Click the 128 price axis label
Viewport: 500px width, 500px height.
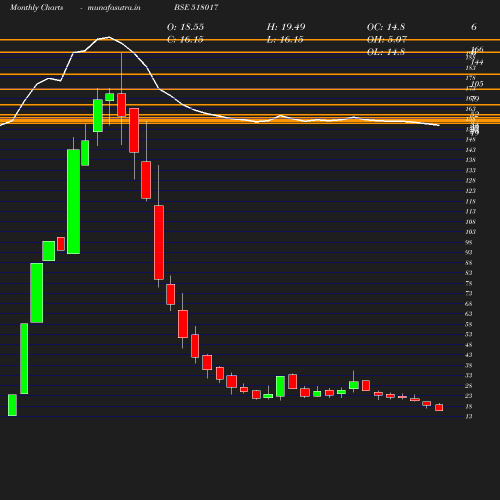click(470, 180)
